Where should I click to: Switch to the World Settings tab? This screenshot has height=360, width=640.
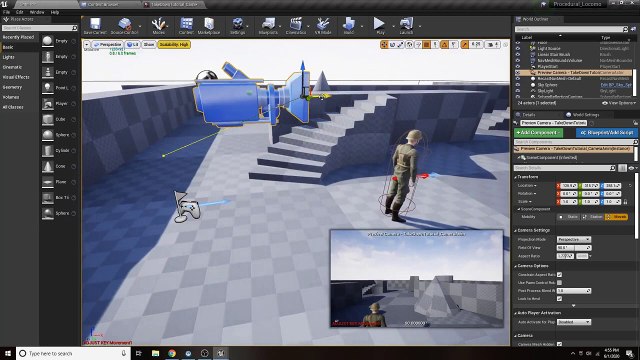click(583, 115)
